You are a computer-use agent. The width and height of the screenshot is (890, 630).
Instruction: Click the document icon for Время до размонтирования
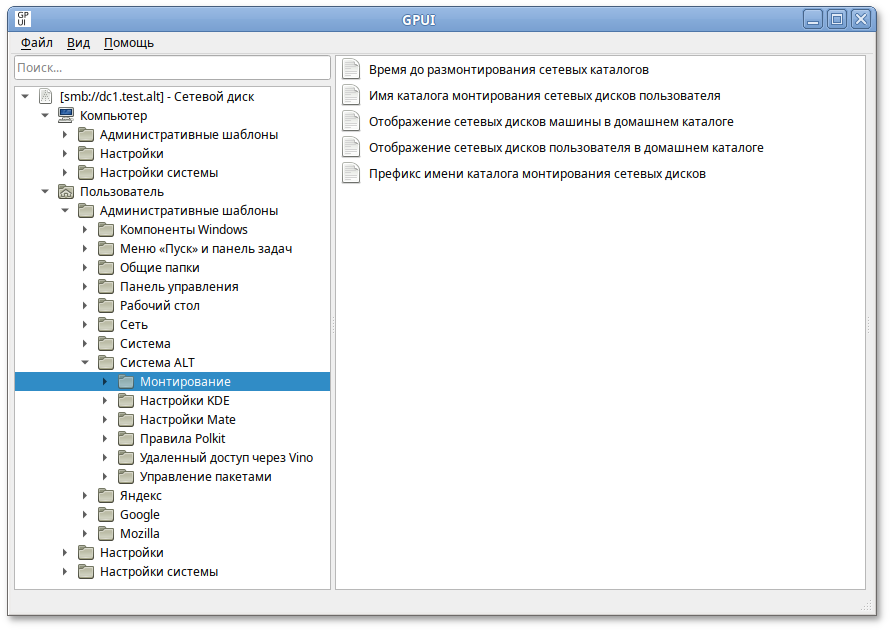click(x=351, y=69)
